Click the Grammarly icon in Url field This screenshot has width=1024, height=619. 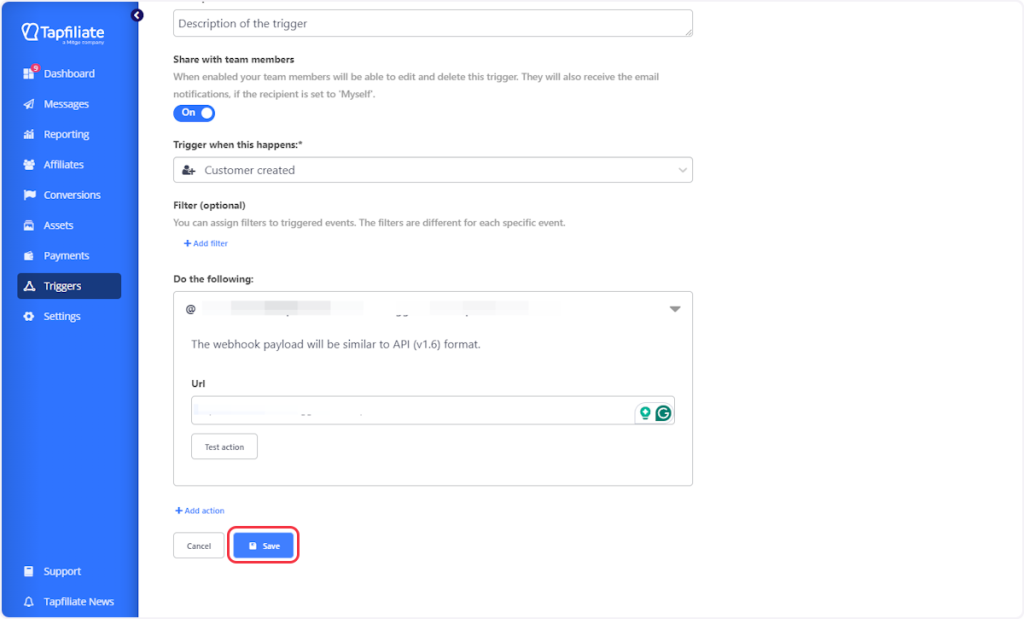tap(662, 412)
